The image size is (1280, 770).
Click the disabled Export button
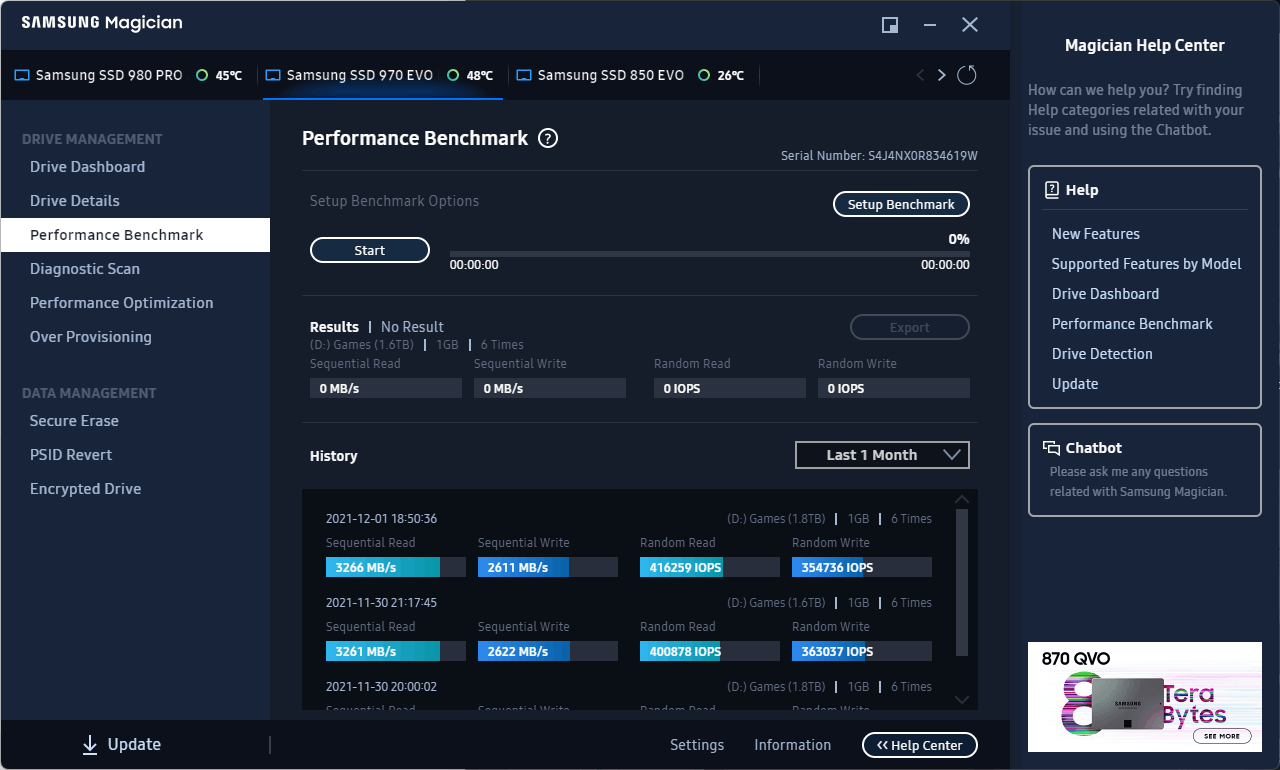click(x=910, y=327)
